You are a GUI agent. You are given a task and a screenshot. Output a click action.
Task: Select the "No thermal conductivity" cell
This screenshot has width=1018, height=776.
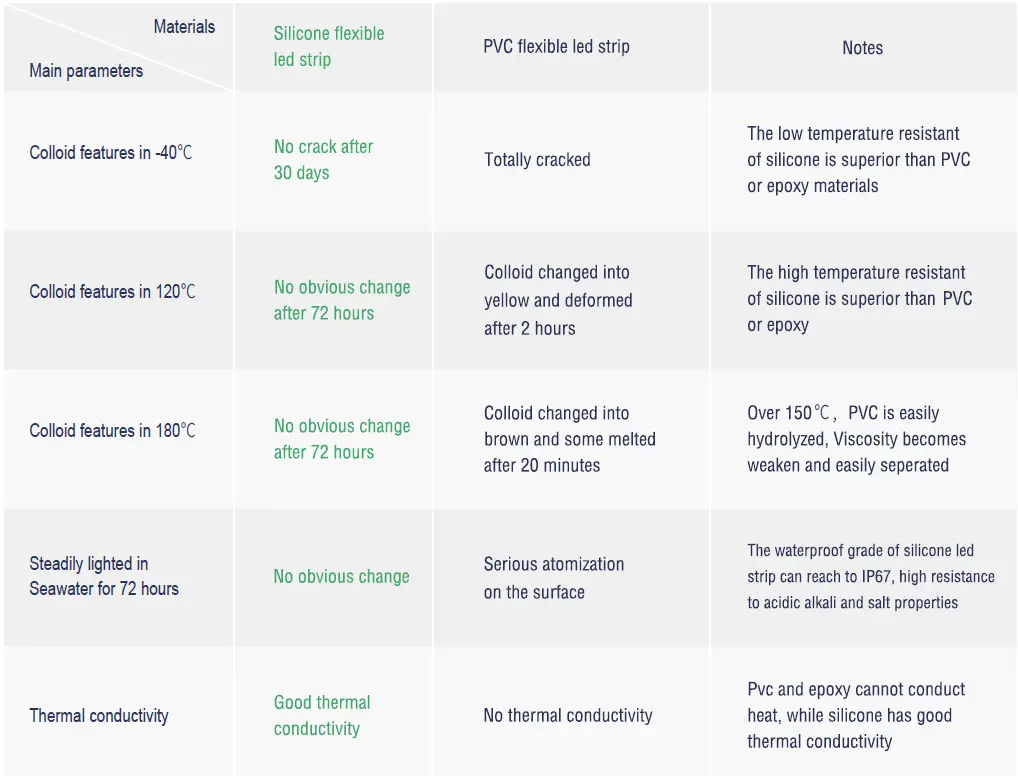click(x=567, y=716)
